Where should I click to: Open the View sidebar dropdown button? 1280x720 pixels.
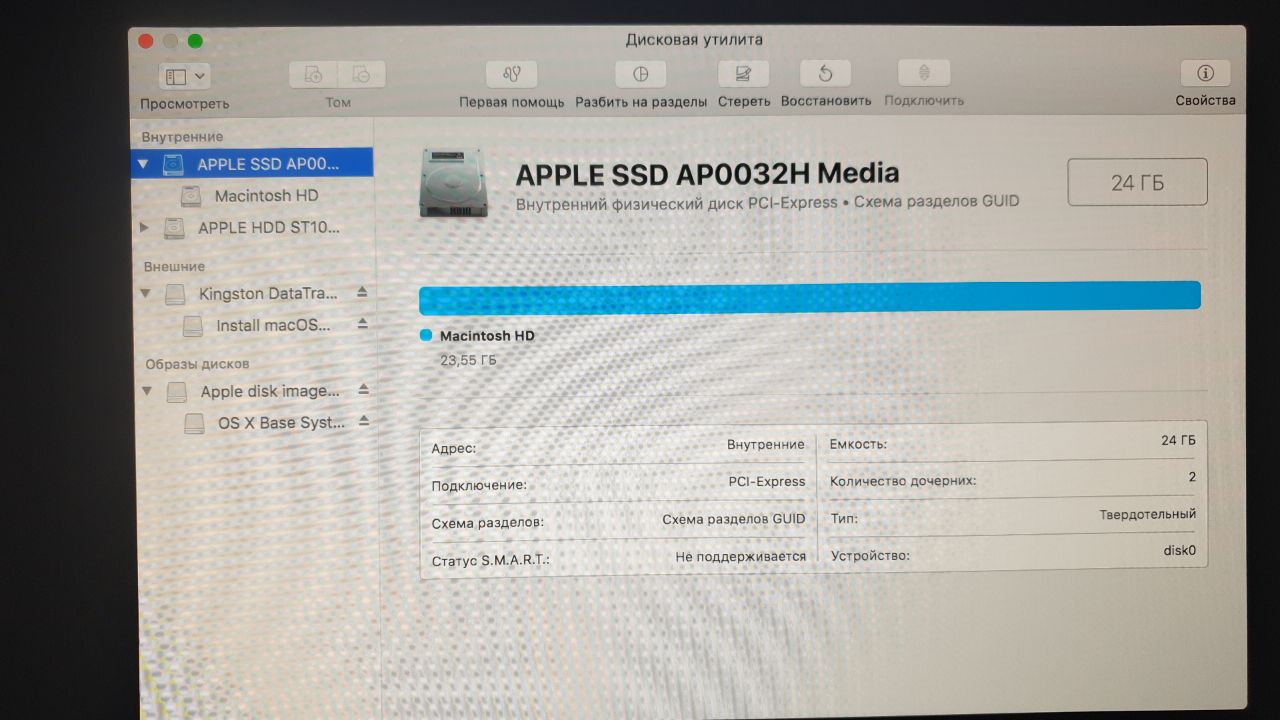tap(184, 76)
